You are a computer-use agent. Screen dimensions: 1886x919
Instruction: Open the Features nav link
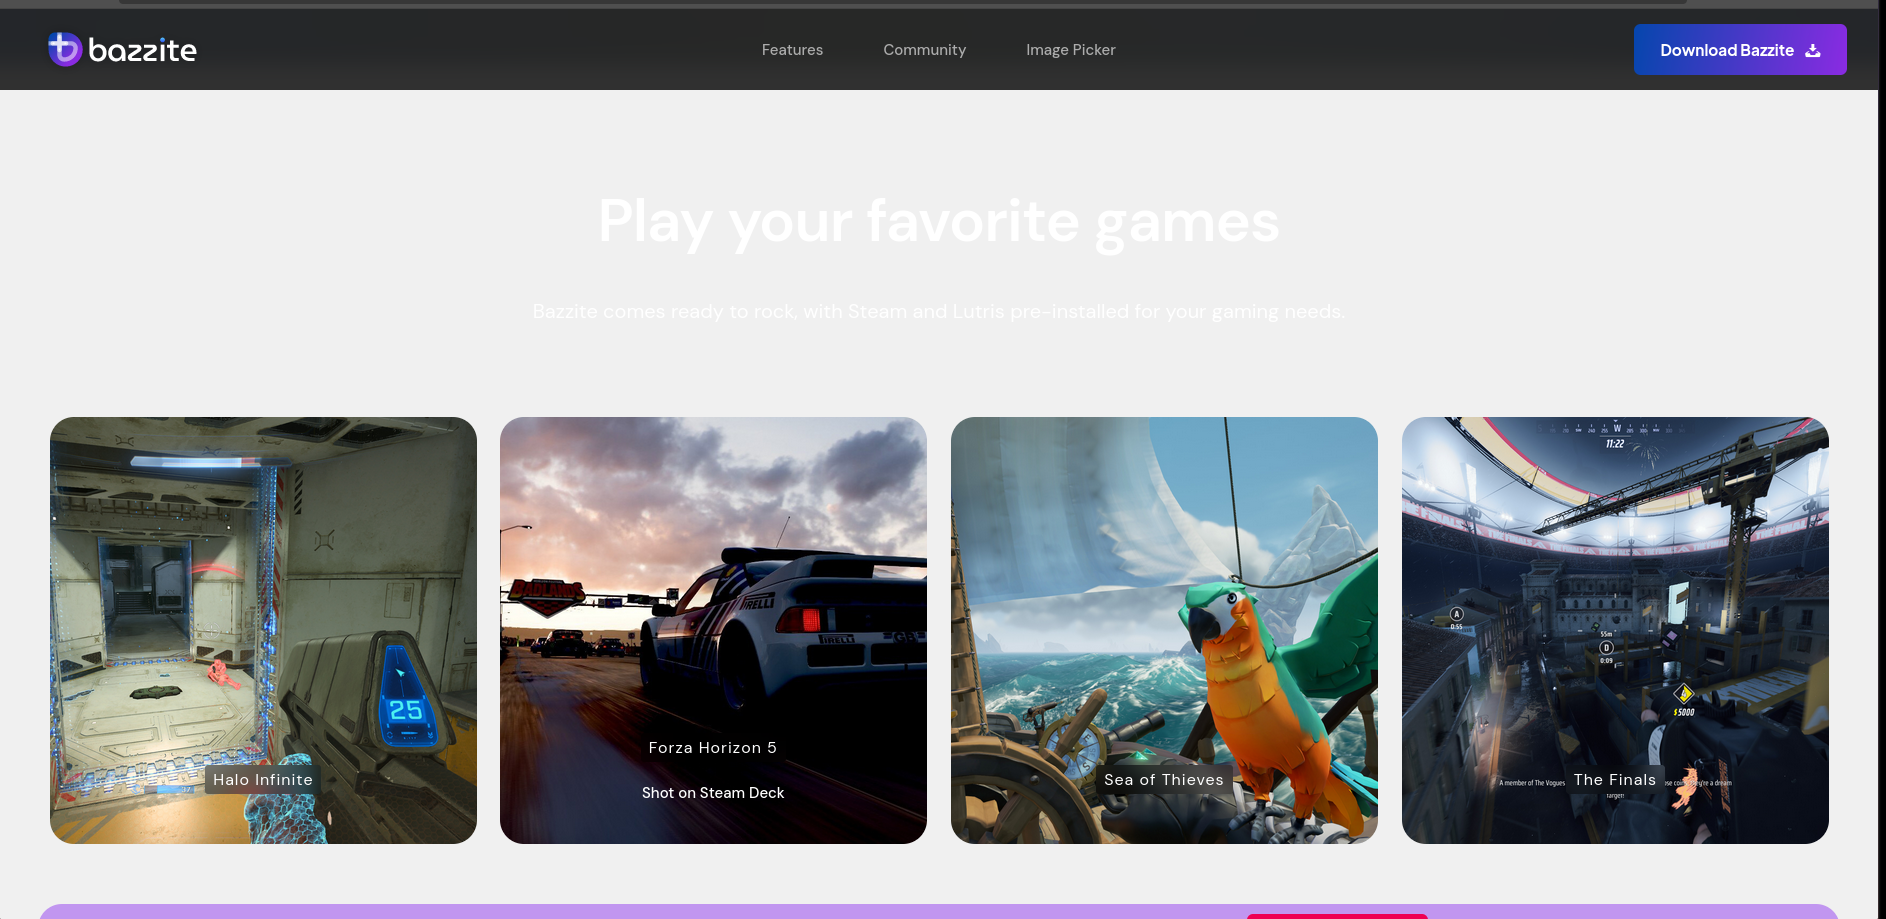point(792,50)
